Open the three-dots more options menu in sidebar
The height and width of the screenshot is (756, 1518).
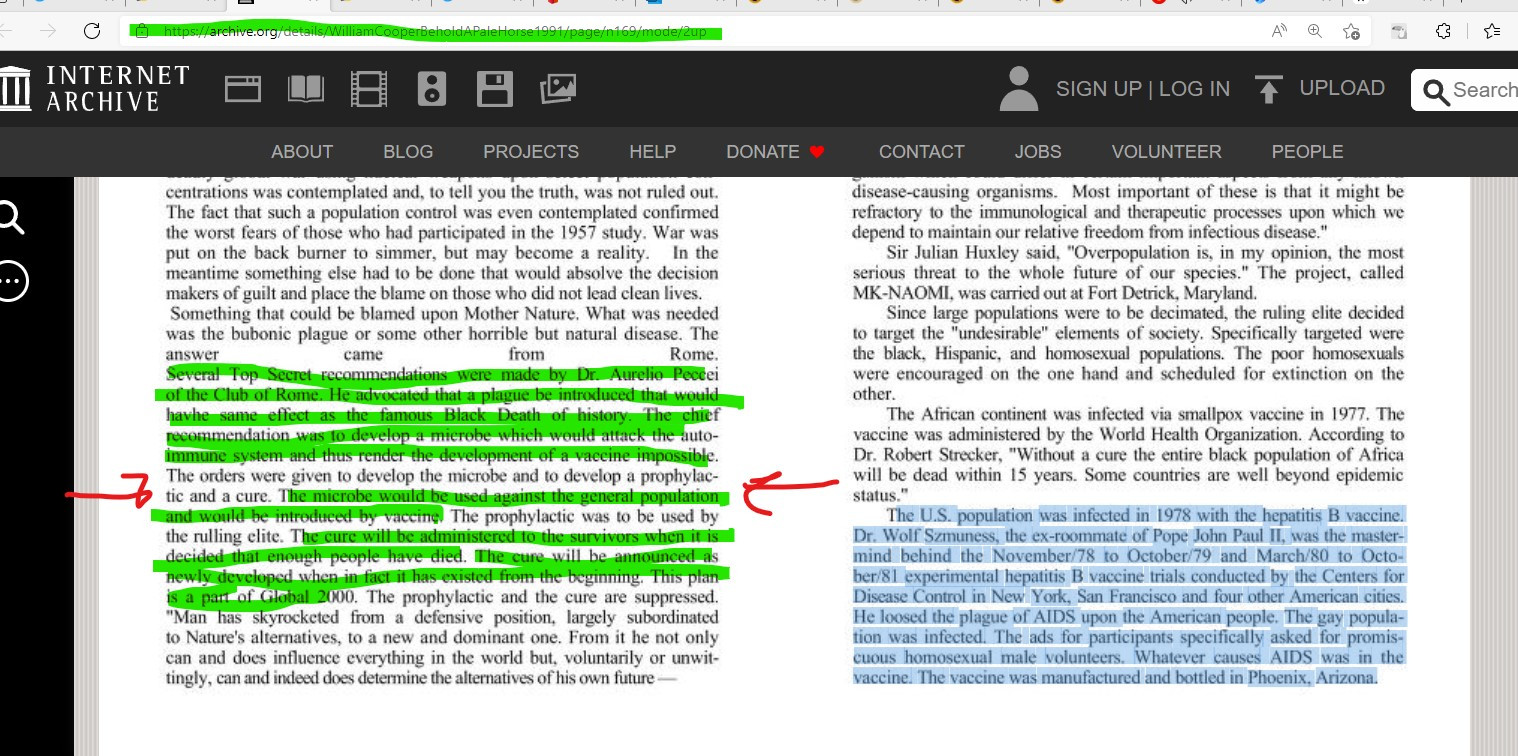pos(11,281)
